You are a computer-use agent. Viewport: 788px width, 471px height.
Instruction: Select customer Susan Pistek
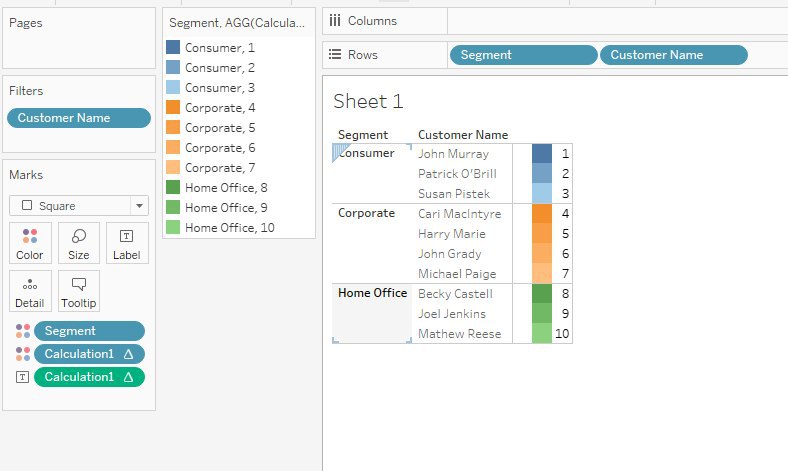pyautogui.click(x=454, y=194)
